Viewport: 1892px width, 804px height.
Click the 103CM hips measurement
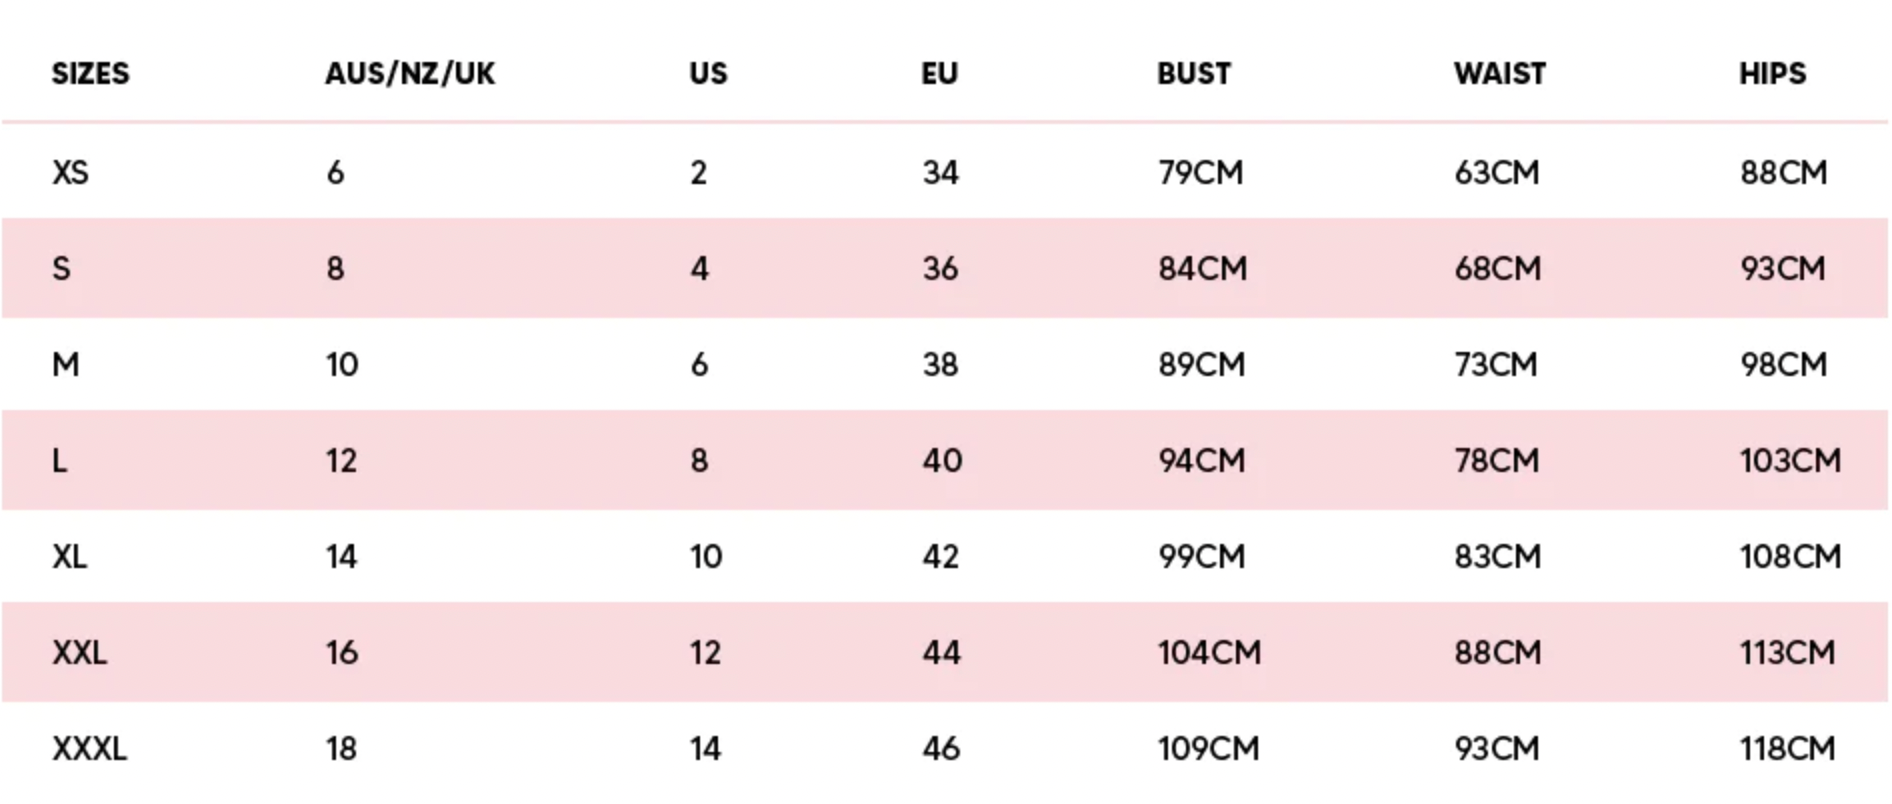click(x=1790, y=461)
